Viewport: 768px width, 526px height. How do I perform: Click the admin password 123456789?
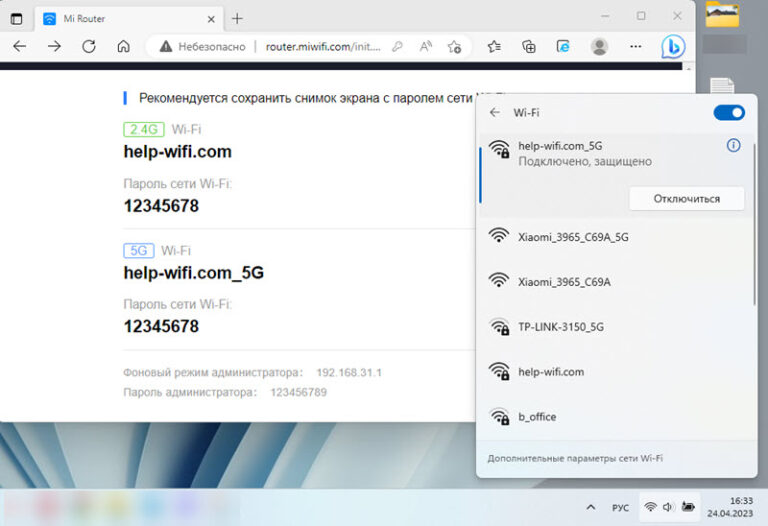tap(298, 392)
